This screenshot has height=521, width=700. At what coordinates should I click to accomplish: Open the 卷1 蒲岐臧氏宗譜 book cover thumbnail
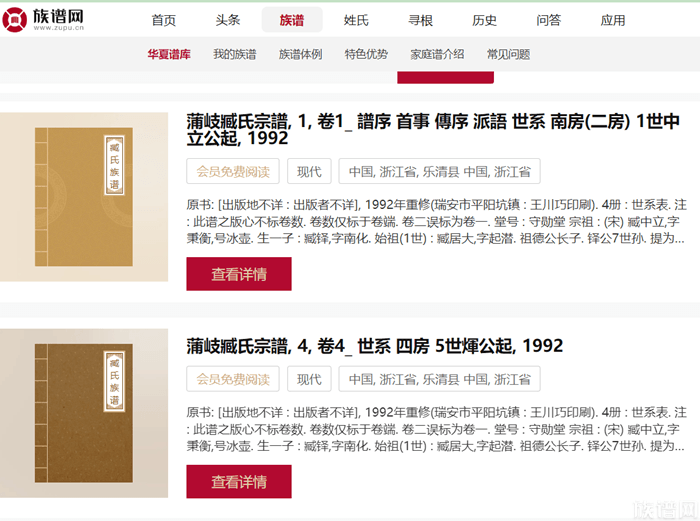[84, 197]
